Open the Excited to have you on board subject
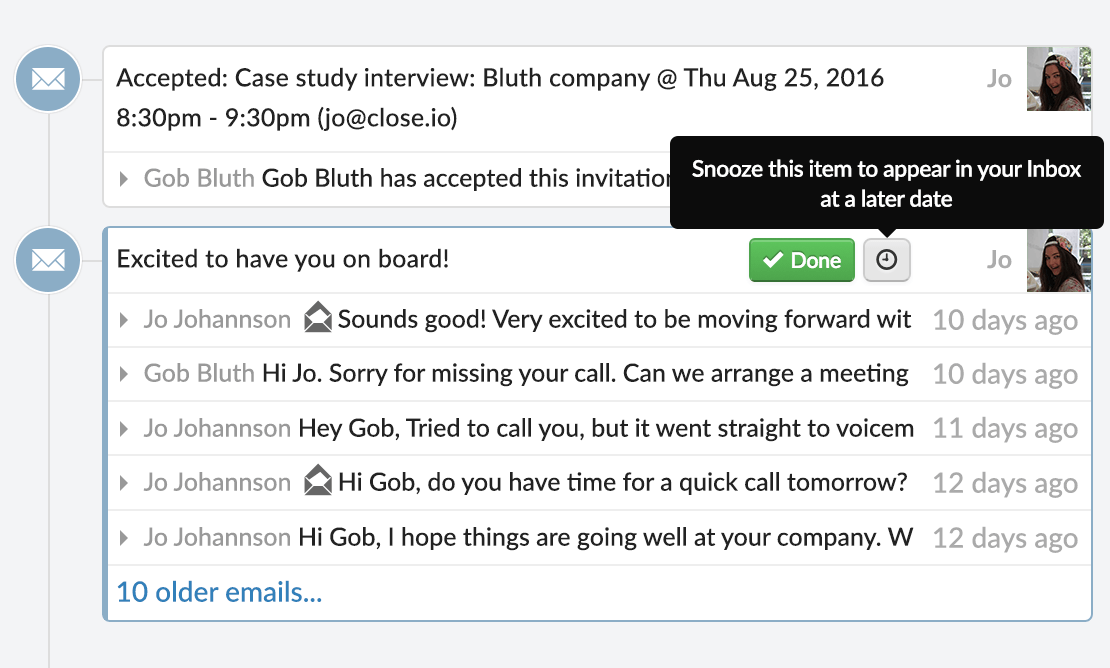The image size is (1110, 668). pyautogui.click(x=282, y=259)
